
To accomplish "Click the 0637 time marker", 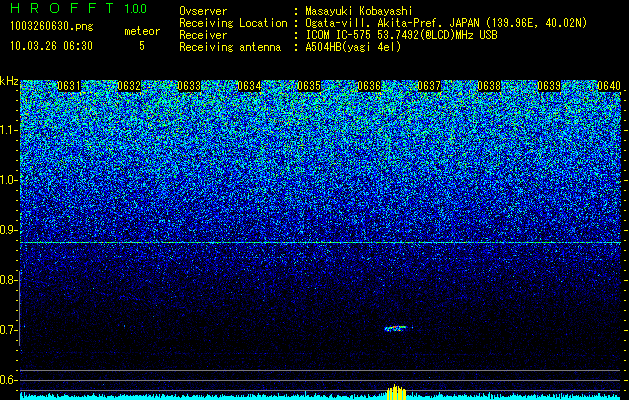I will (x=429, y=86).
